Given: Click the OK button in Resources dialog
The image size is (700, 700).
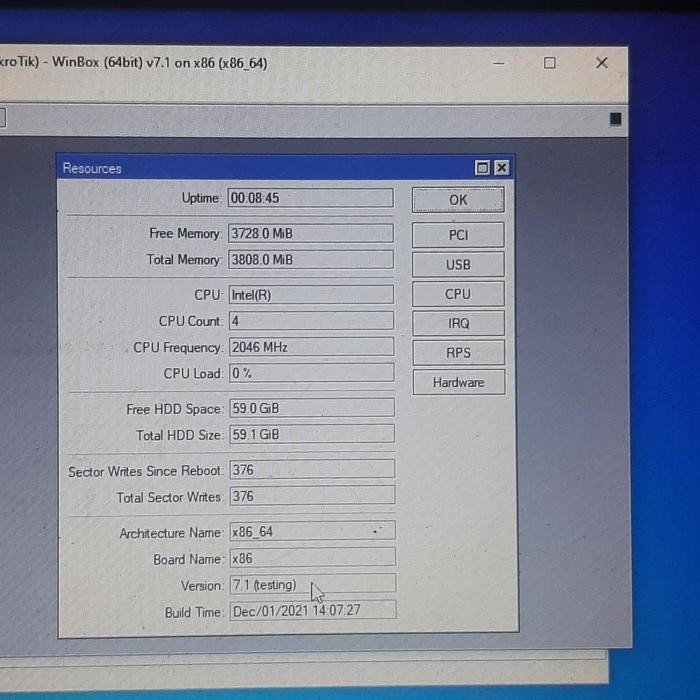Looking at the screenshot, I should 458,200.
